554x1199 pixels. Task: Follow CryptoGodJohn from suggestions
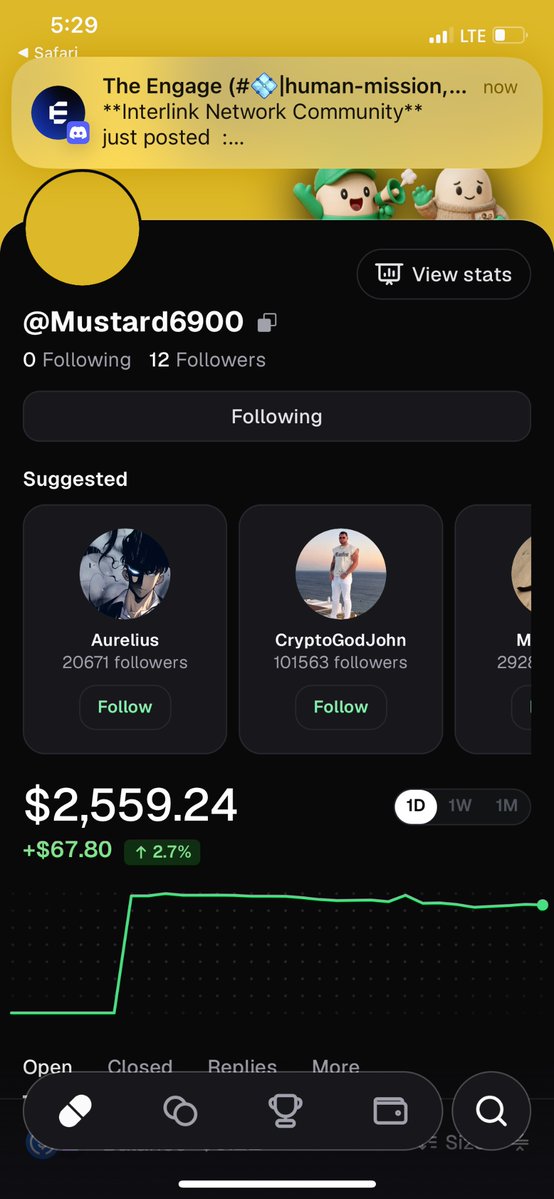click(x=341, y=707)
